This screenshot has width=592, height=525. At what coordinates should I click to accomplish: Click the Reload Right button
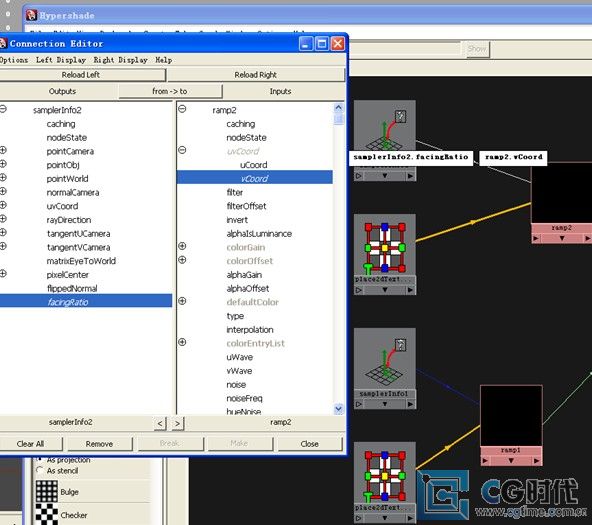[256, 75]
